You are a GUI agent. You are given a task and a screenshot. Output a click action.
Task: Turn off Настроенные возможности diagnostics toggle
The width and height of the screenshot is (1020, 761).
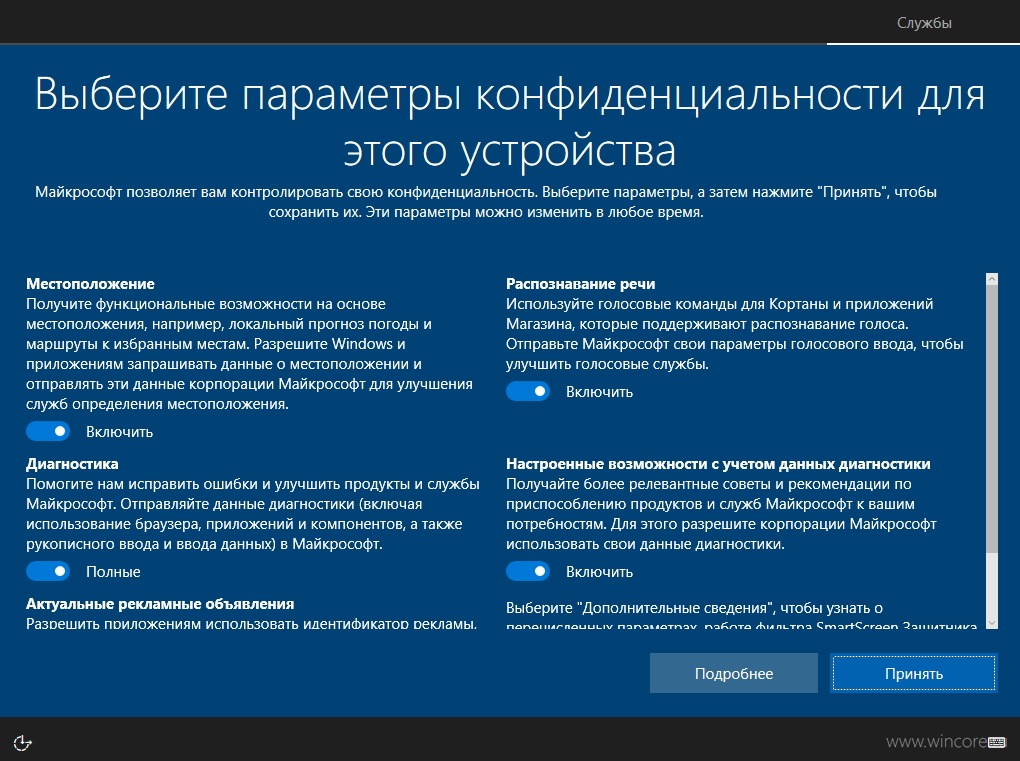click(x=528, y=571)
